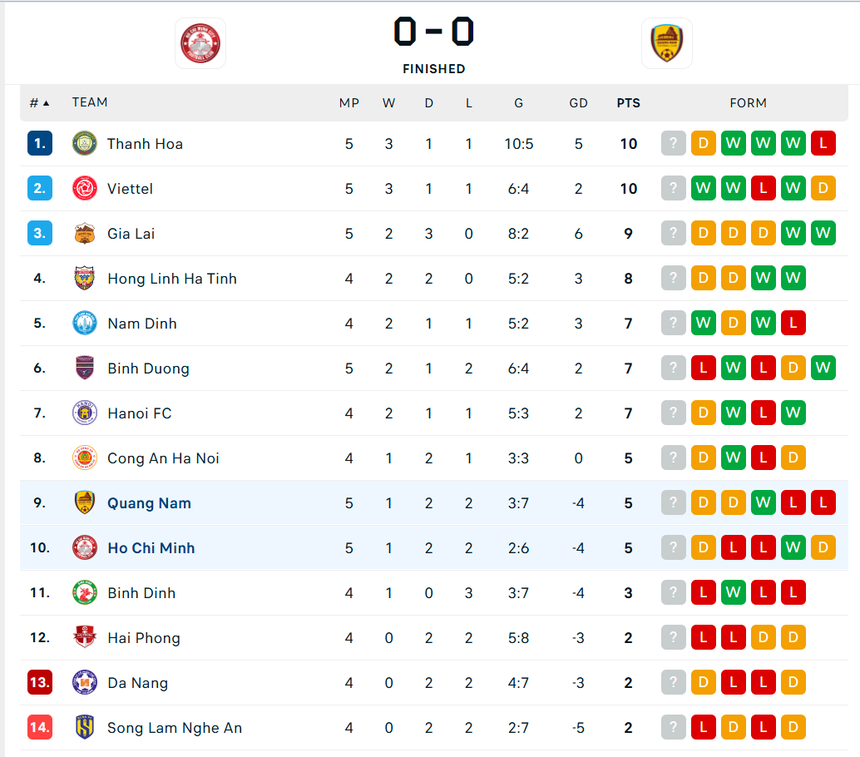Screen dimensions: 860x757
Task: Click the blue 1 rank badge
Action: 39,143
